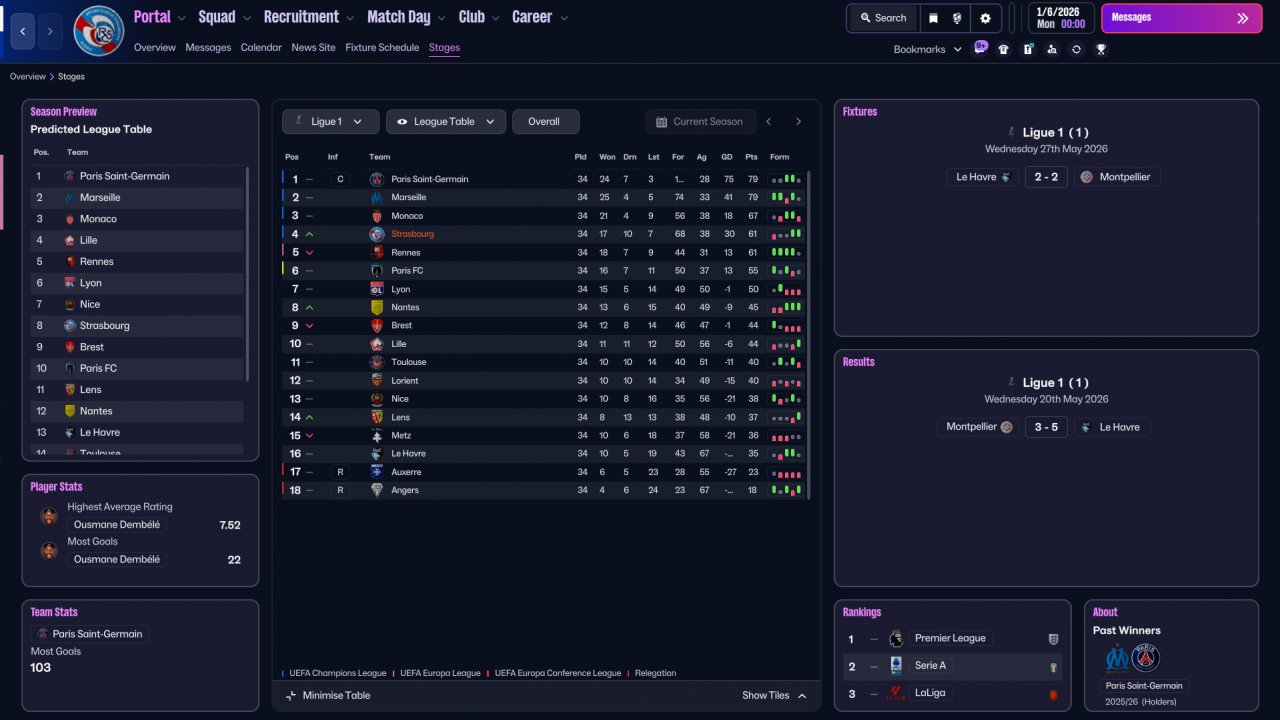This screenshot has width=1280, height=720.
Task: Click Ousmane Dembélé under Most Goals
Action: click(117, 560)
